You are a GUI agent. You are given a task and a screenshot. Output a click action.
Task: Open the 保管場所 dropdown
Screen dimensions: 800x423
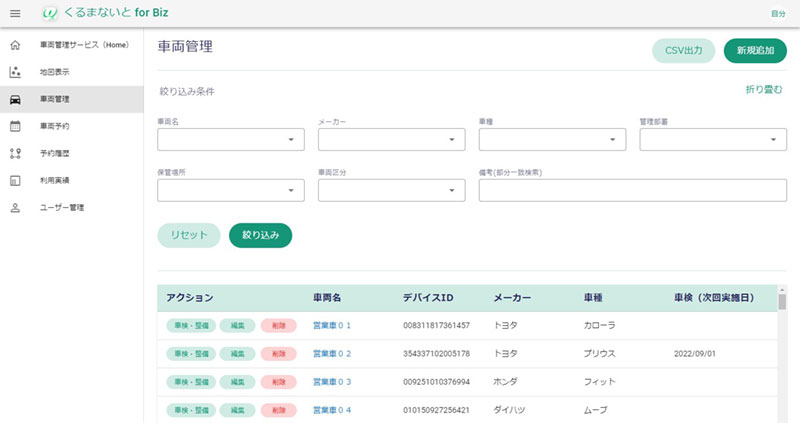point(231,190)
